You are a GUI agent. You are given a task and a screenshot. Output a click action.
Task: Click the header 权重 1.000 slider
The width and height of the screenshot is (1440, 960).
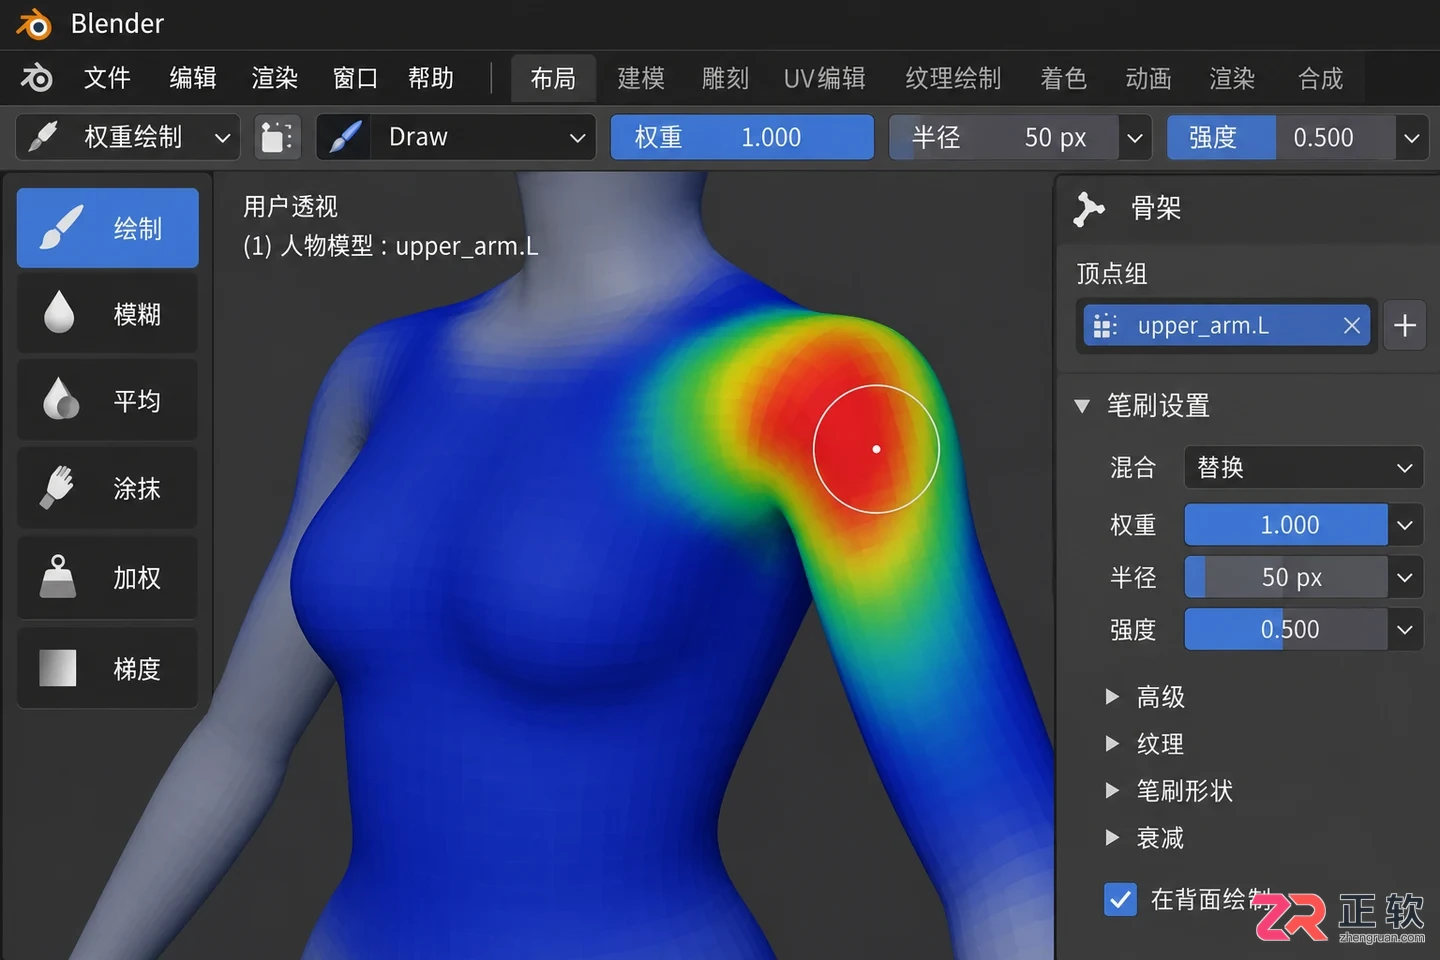click(742, 137)
